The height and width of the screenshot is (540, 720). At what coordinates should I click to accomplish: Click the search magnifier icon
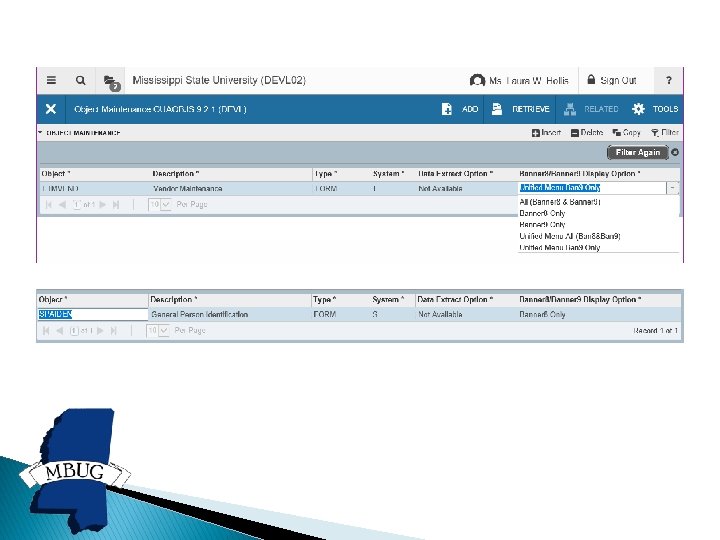(80, 80)
